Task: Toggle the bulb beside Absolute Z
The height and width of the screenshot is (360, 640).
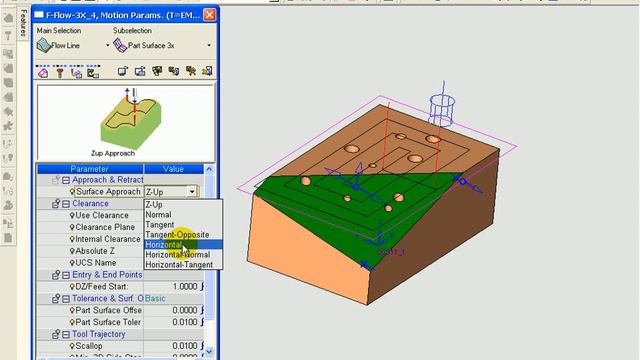Action: click(72, 251)
